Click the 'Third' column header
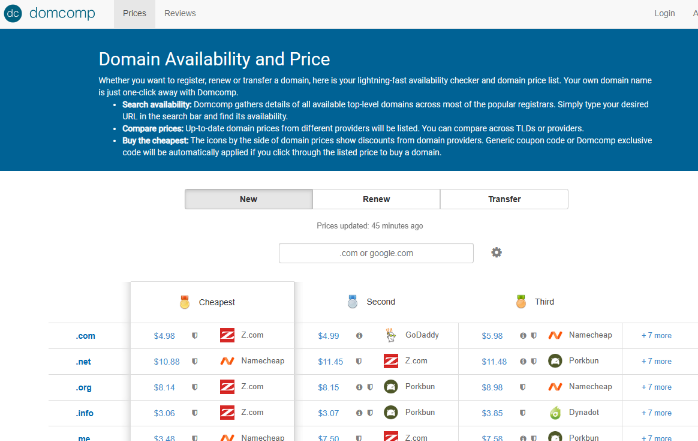Screen dimensions: 698x441 pyautogui.click(x=544, y=302)
